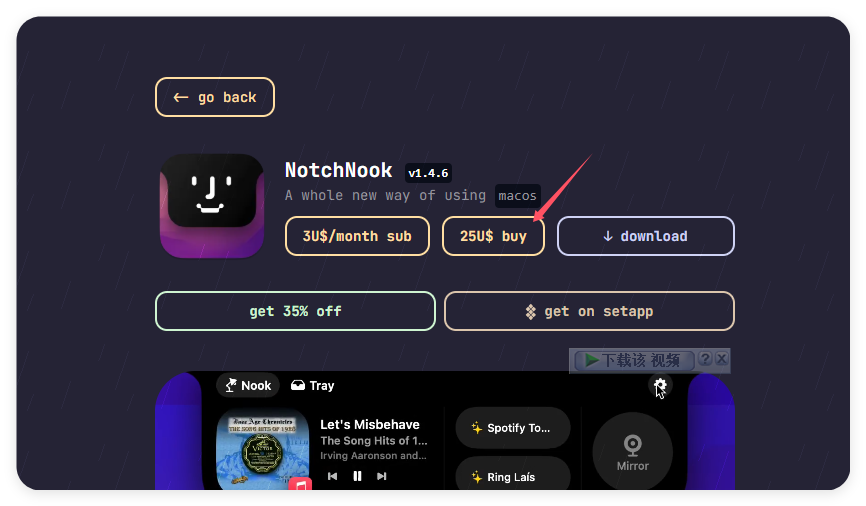Choose the 25U$ buy button
866x506 pixels.
pos(493,236)
